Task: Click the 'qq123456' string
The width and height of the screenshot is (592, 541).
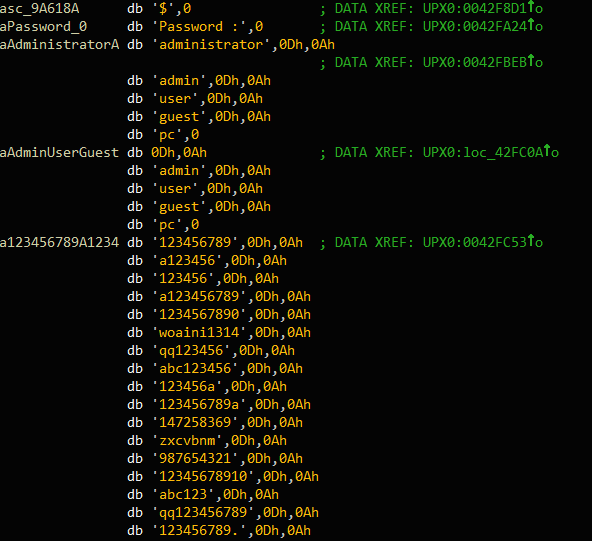Action: tap(191, 351)
